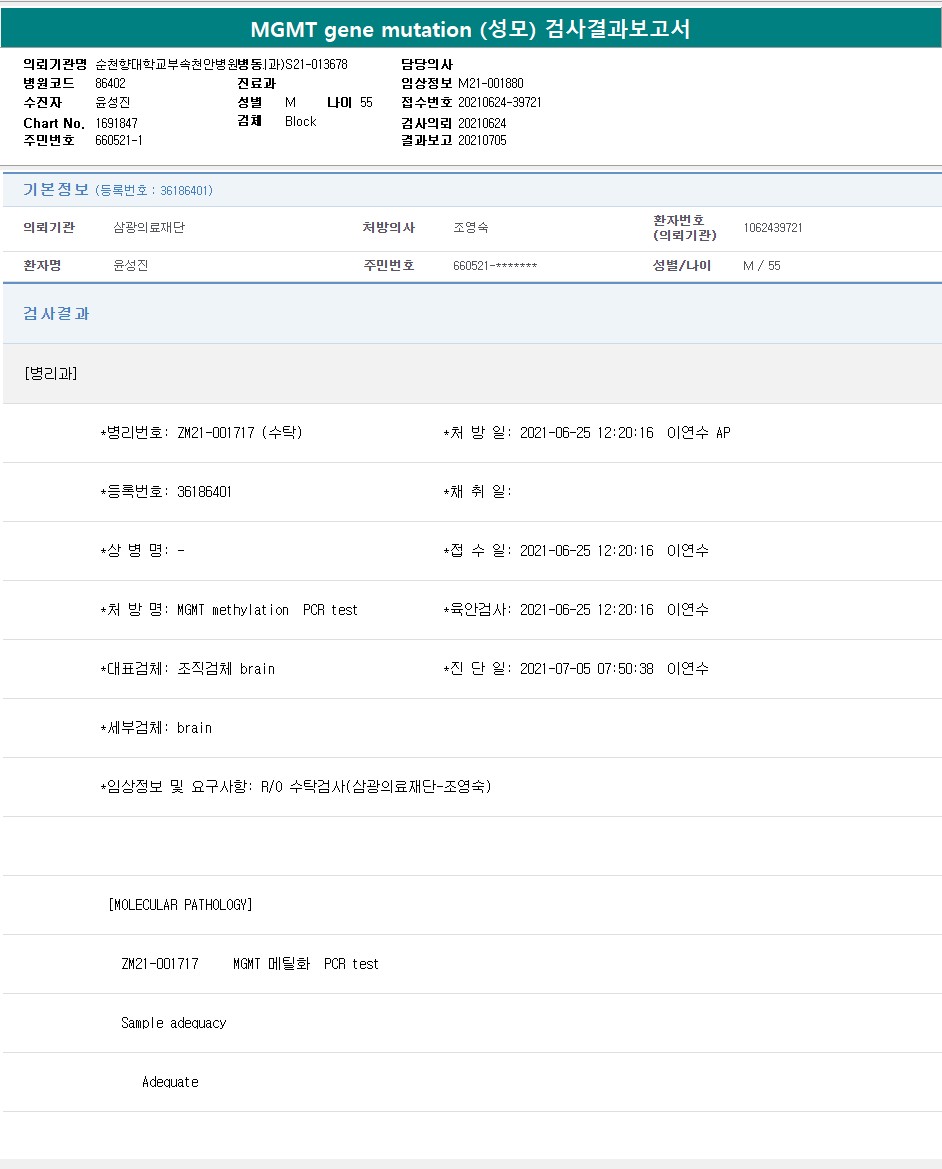Image resolution: width=942 pixels, height=1169 pixels.
Task: Select 접수번호 20210624-39721 in header
Action: coord(499,102)
